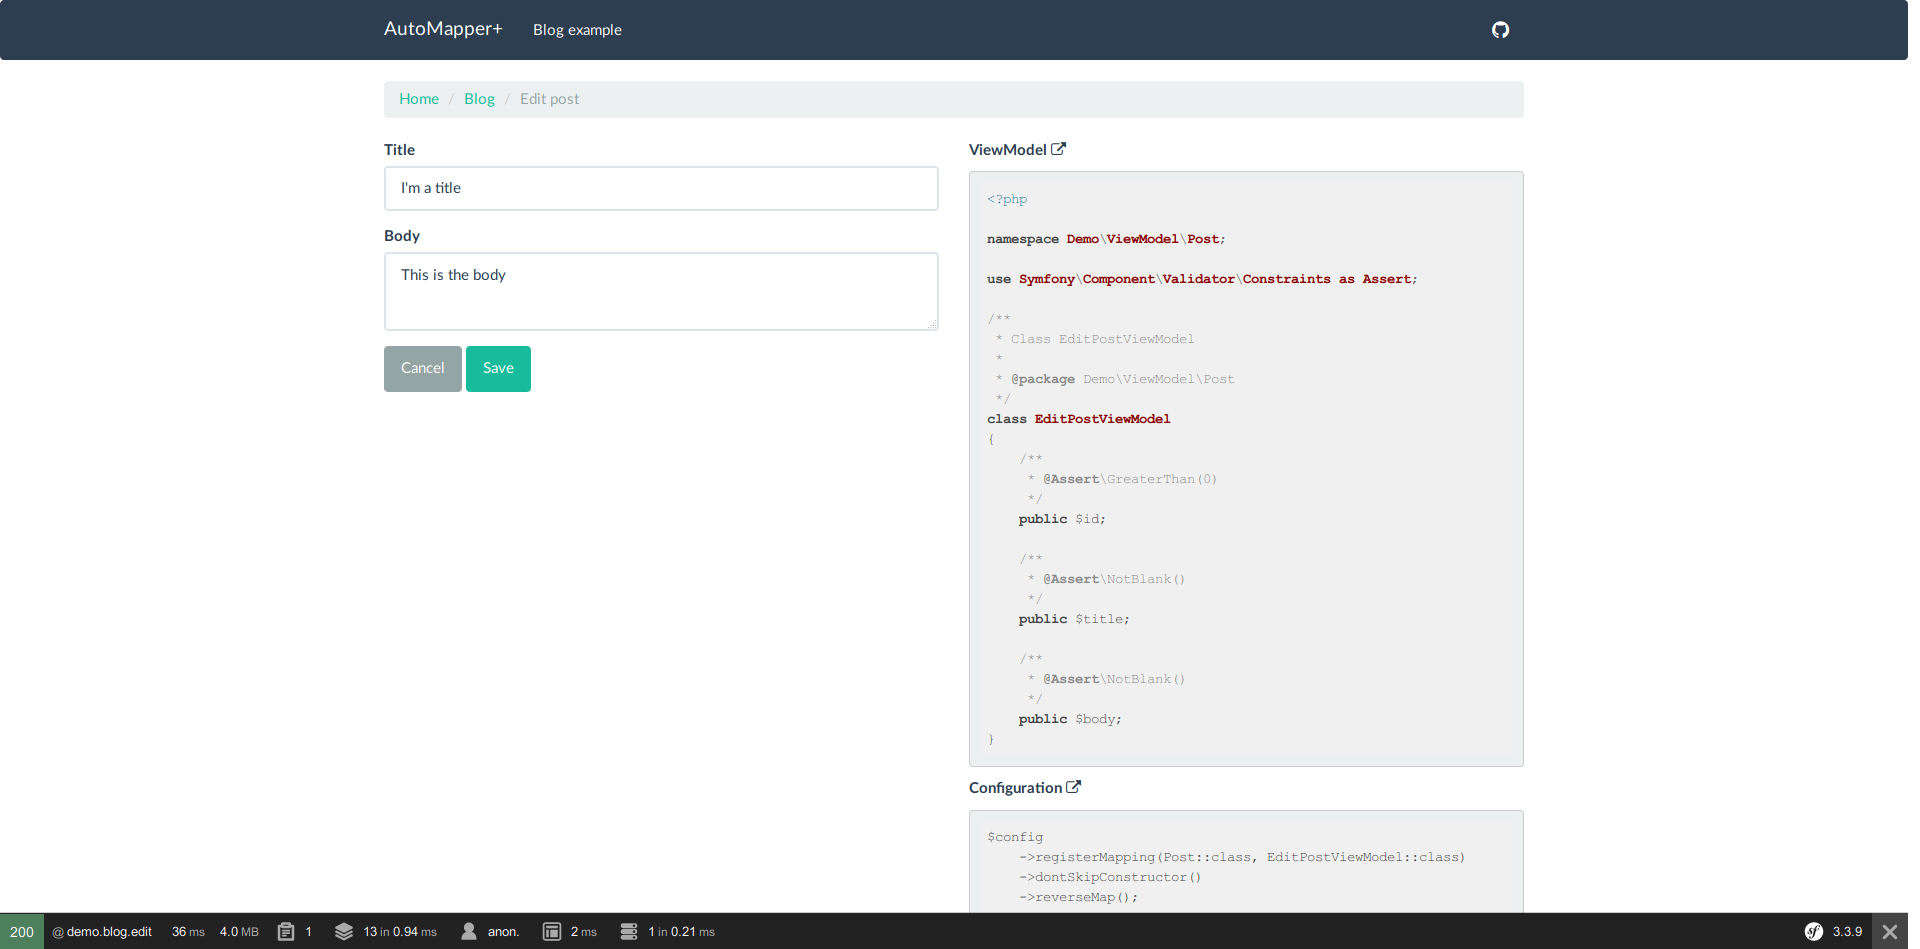Click the 'class EditPostViewModel' code line
1920x949 pixels.
click(1078, 419)
